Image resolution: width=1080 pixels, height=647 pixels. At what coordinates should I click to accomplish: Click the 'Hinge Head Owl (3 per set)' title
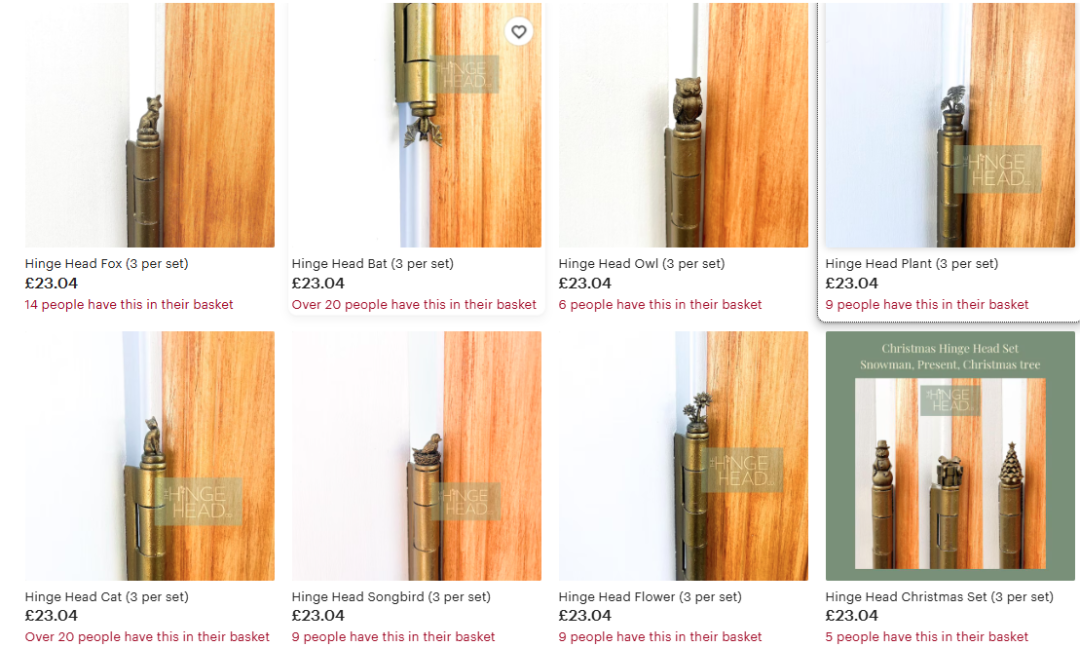click(642, 263)
